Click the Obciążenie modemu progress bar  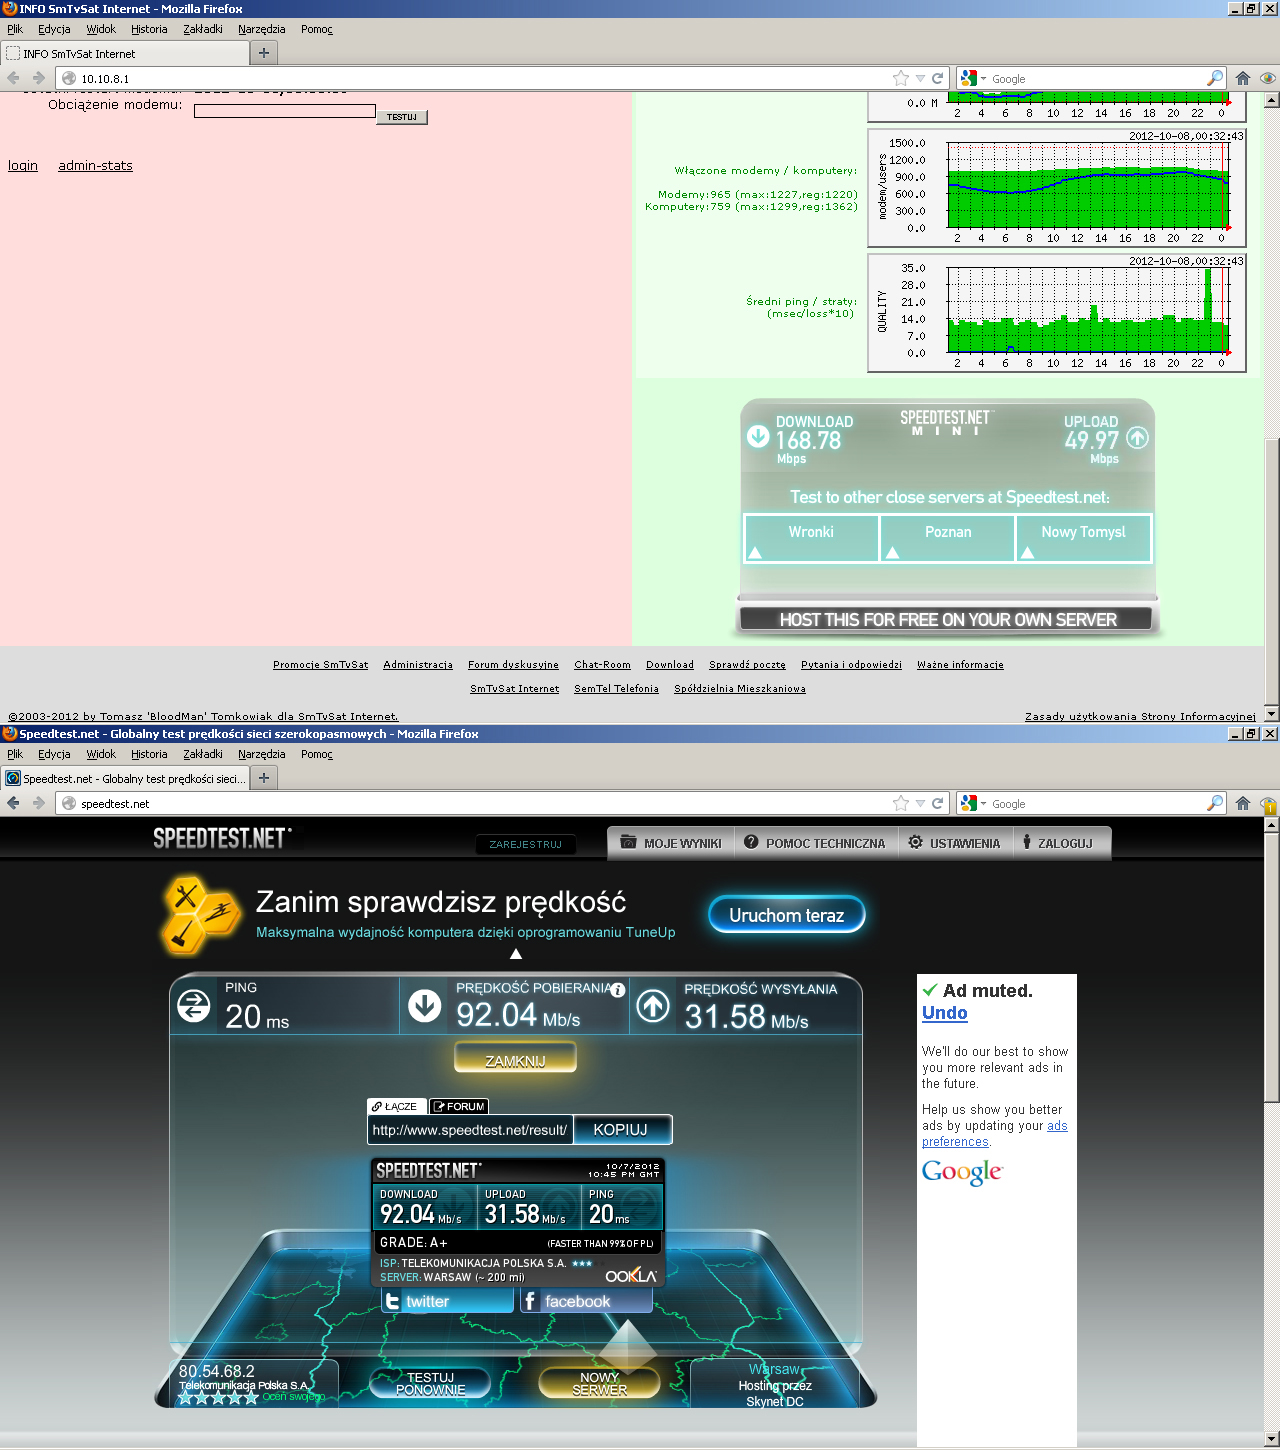[284, 111]
